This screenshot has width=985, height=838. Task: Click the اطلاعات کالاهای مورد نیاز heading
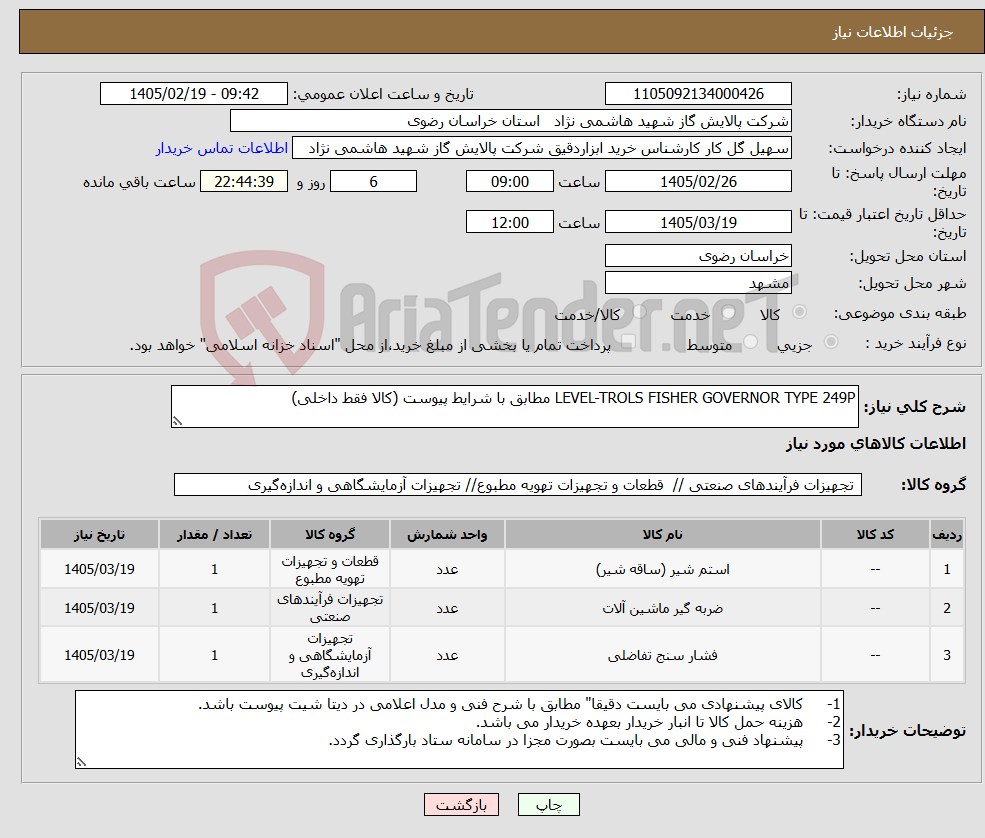click(x=876, y=443)
